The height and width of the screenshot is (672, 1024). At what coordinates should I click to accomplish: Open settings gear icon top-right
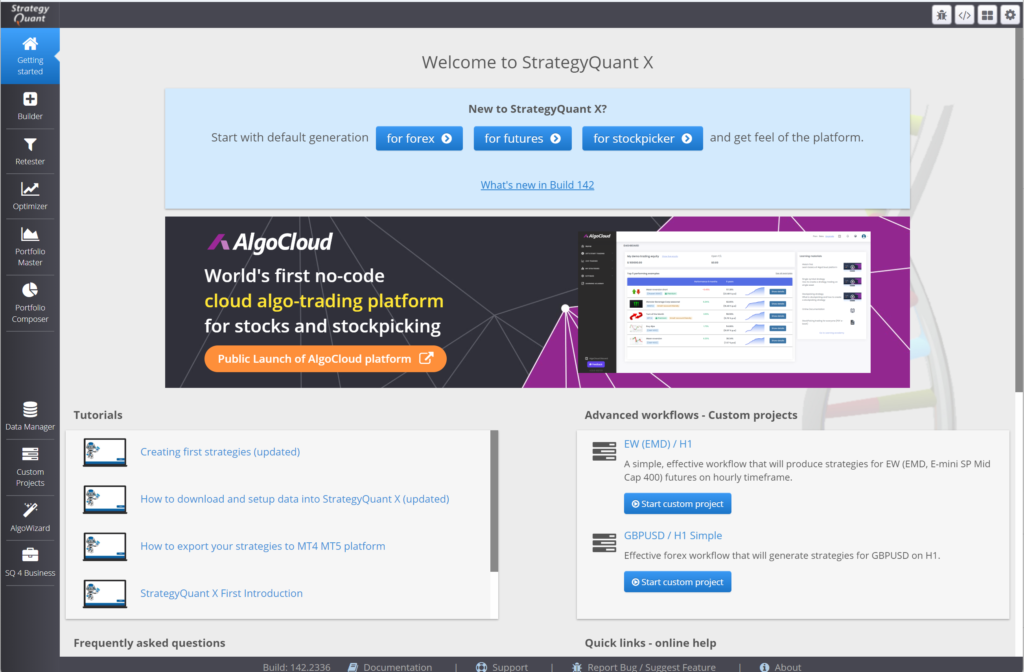coord(1010,15)
